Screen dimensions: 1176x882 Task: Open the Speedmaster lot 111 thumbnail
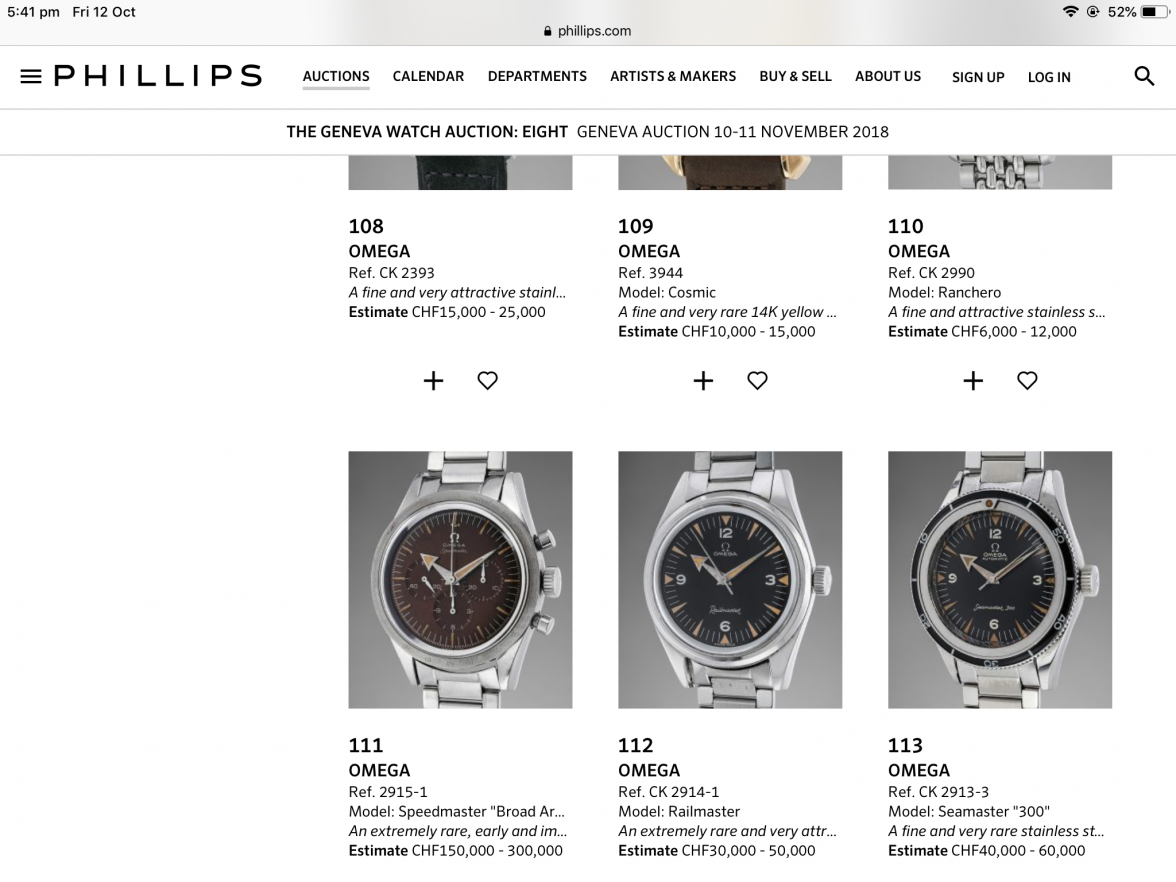(460, 580)
